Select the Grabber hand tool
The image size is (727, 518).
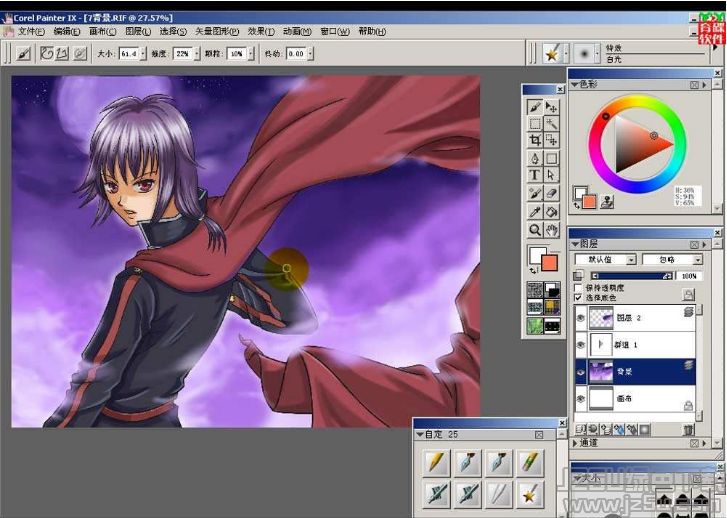(551, 230)
